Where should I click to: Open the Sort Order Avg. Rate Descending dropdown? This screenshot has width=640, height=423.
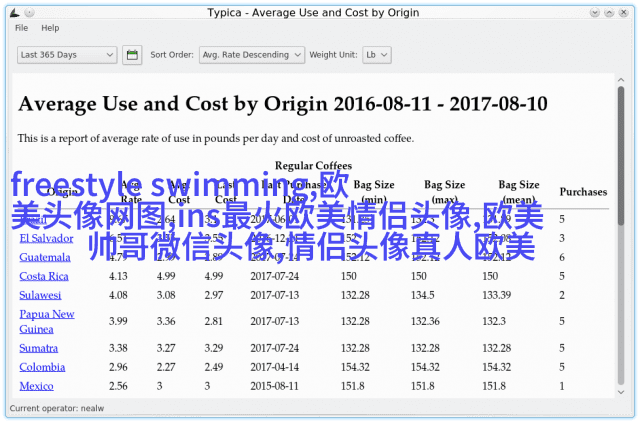[x=252, y=55]
